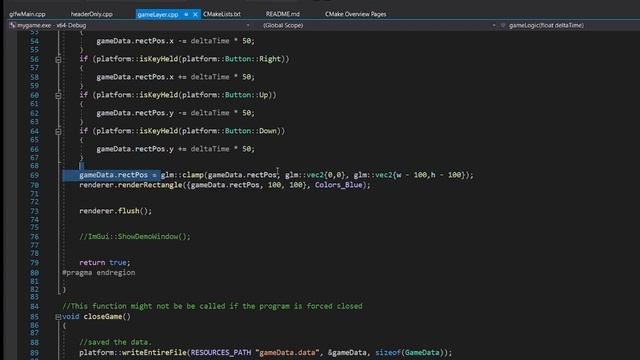The width and height of the screenshot is (640, 360).
Task: Click glm::vec2{0,0} argument on line 69
Action: [x=315, y=175]
